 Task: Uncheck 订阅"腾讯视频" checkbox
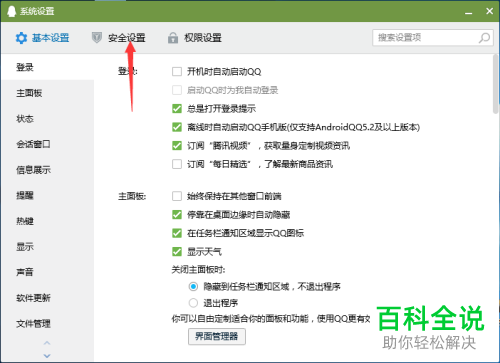177,146
